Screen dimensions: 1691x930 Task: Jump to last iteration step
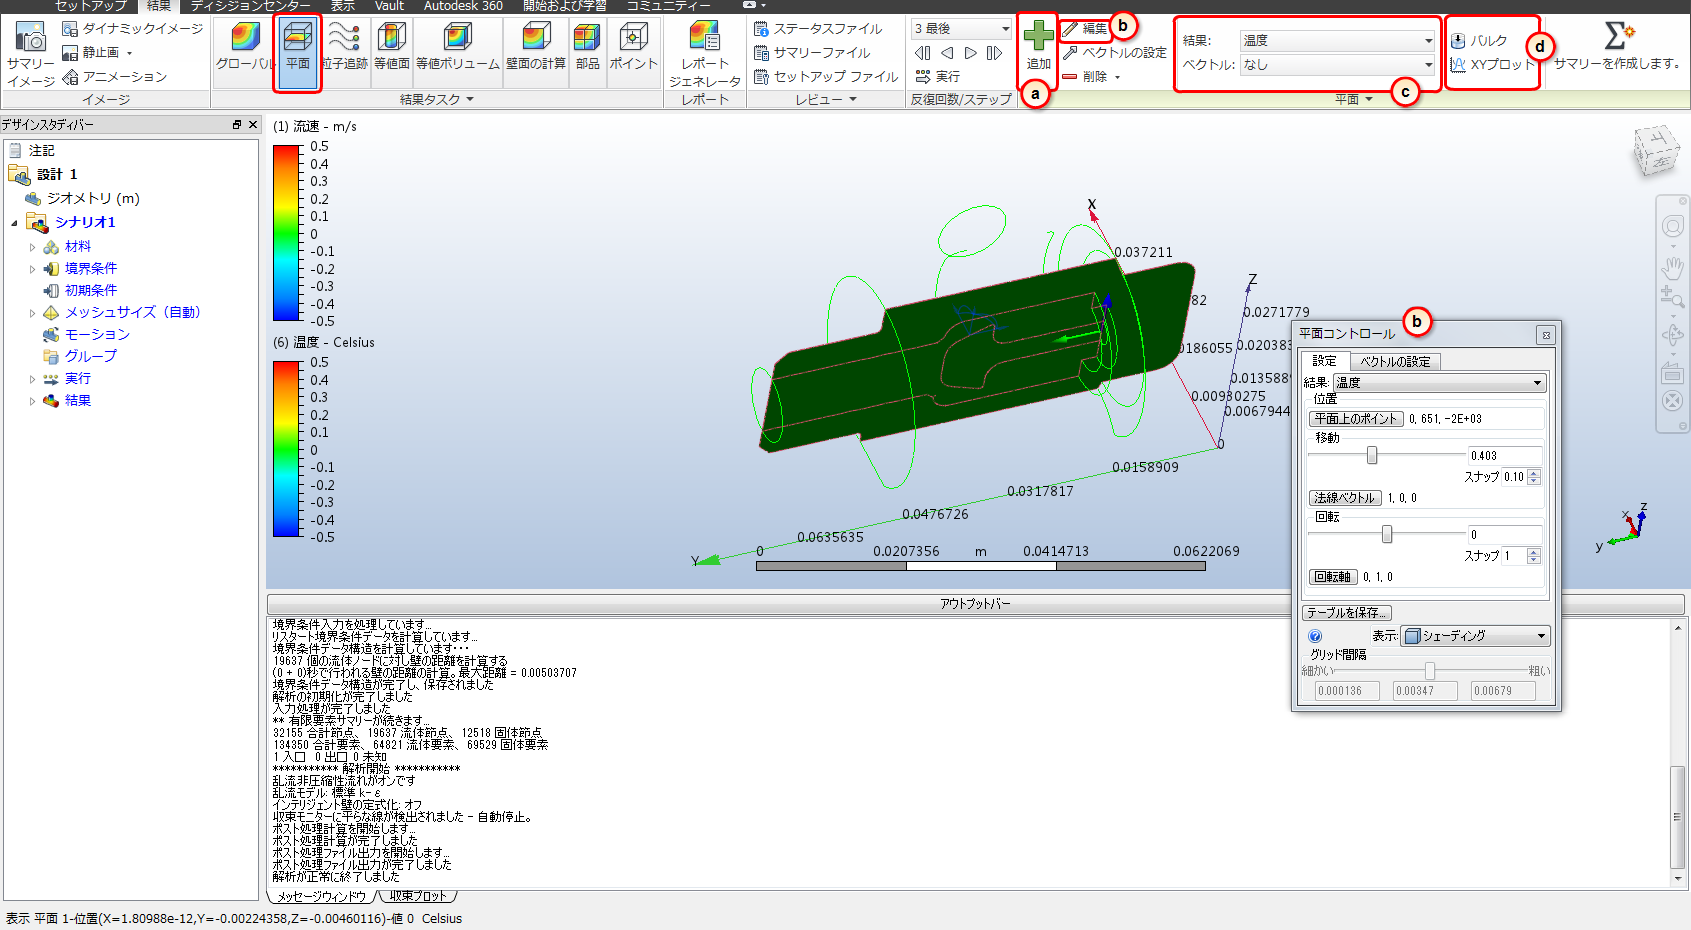click(x=995, y=53)
